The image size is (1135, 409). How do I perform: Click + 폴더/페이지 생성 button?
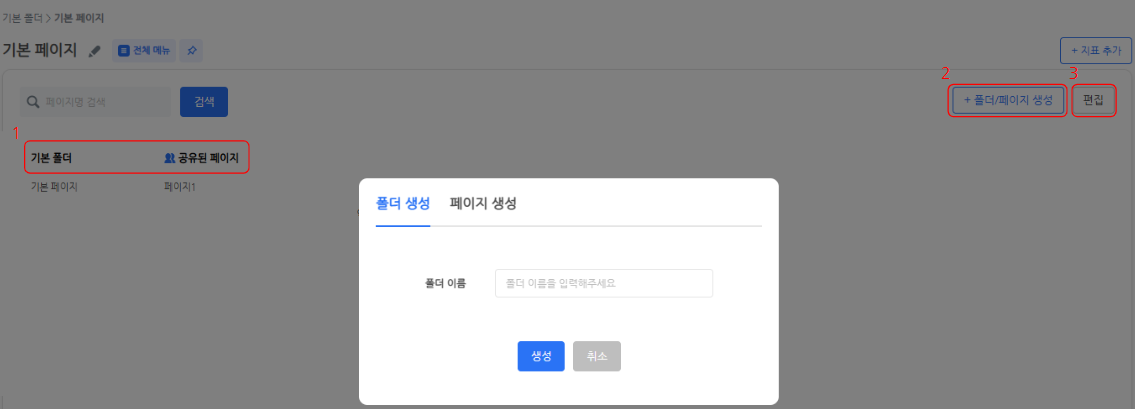[1007, 101]
